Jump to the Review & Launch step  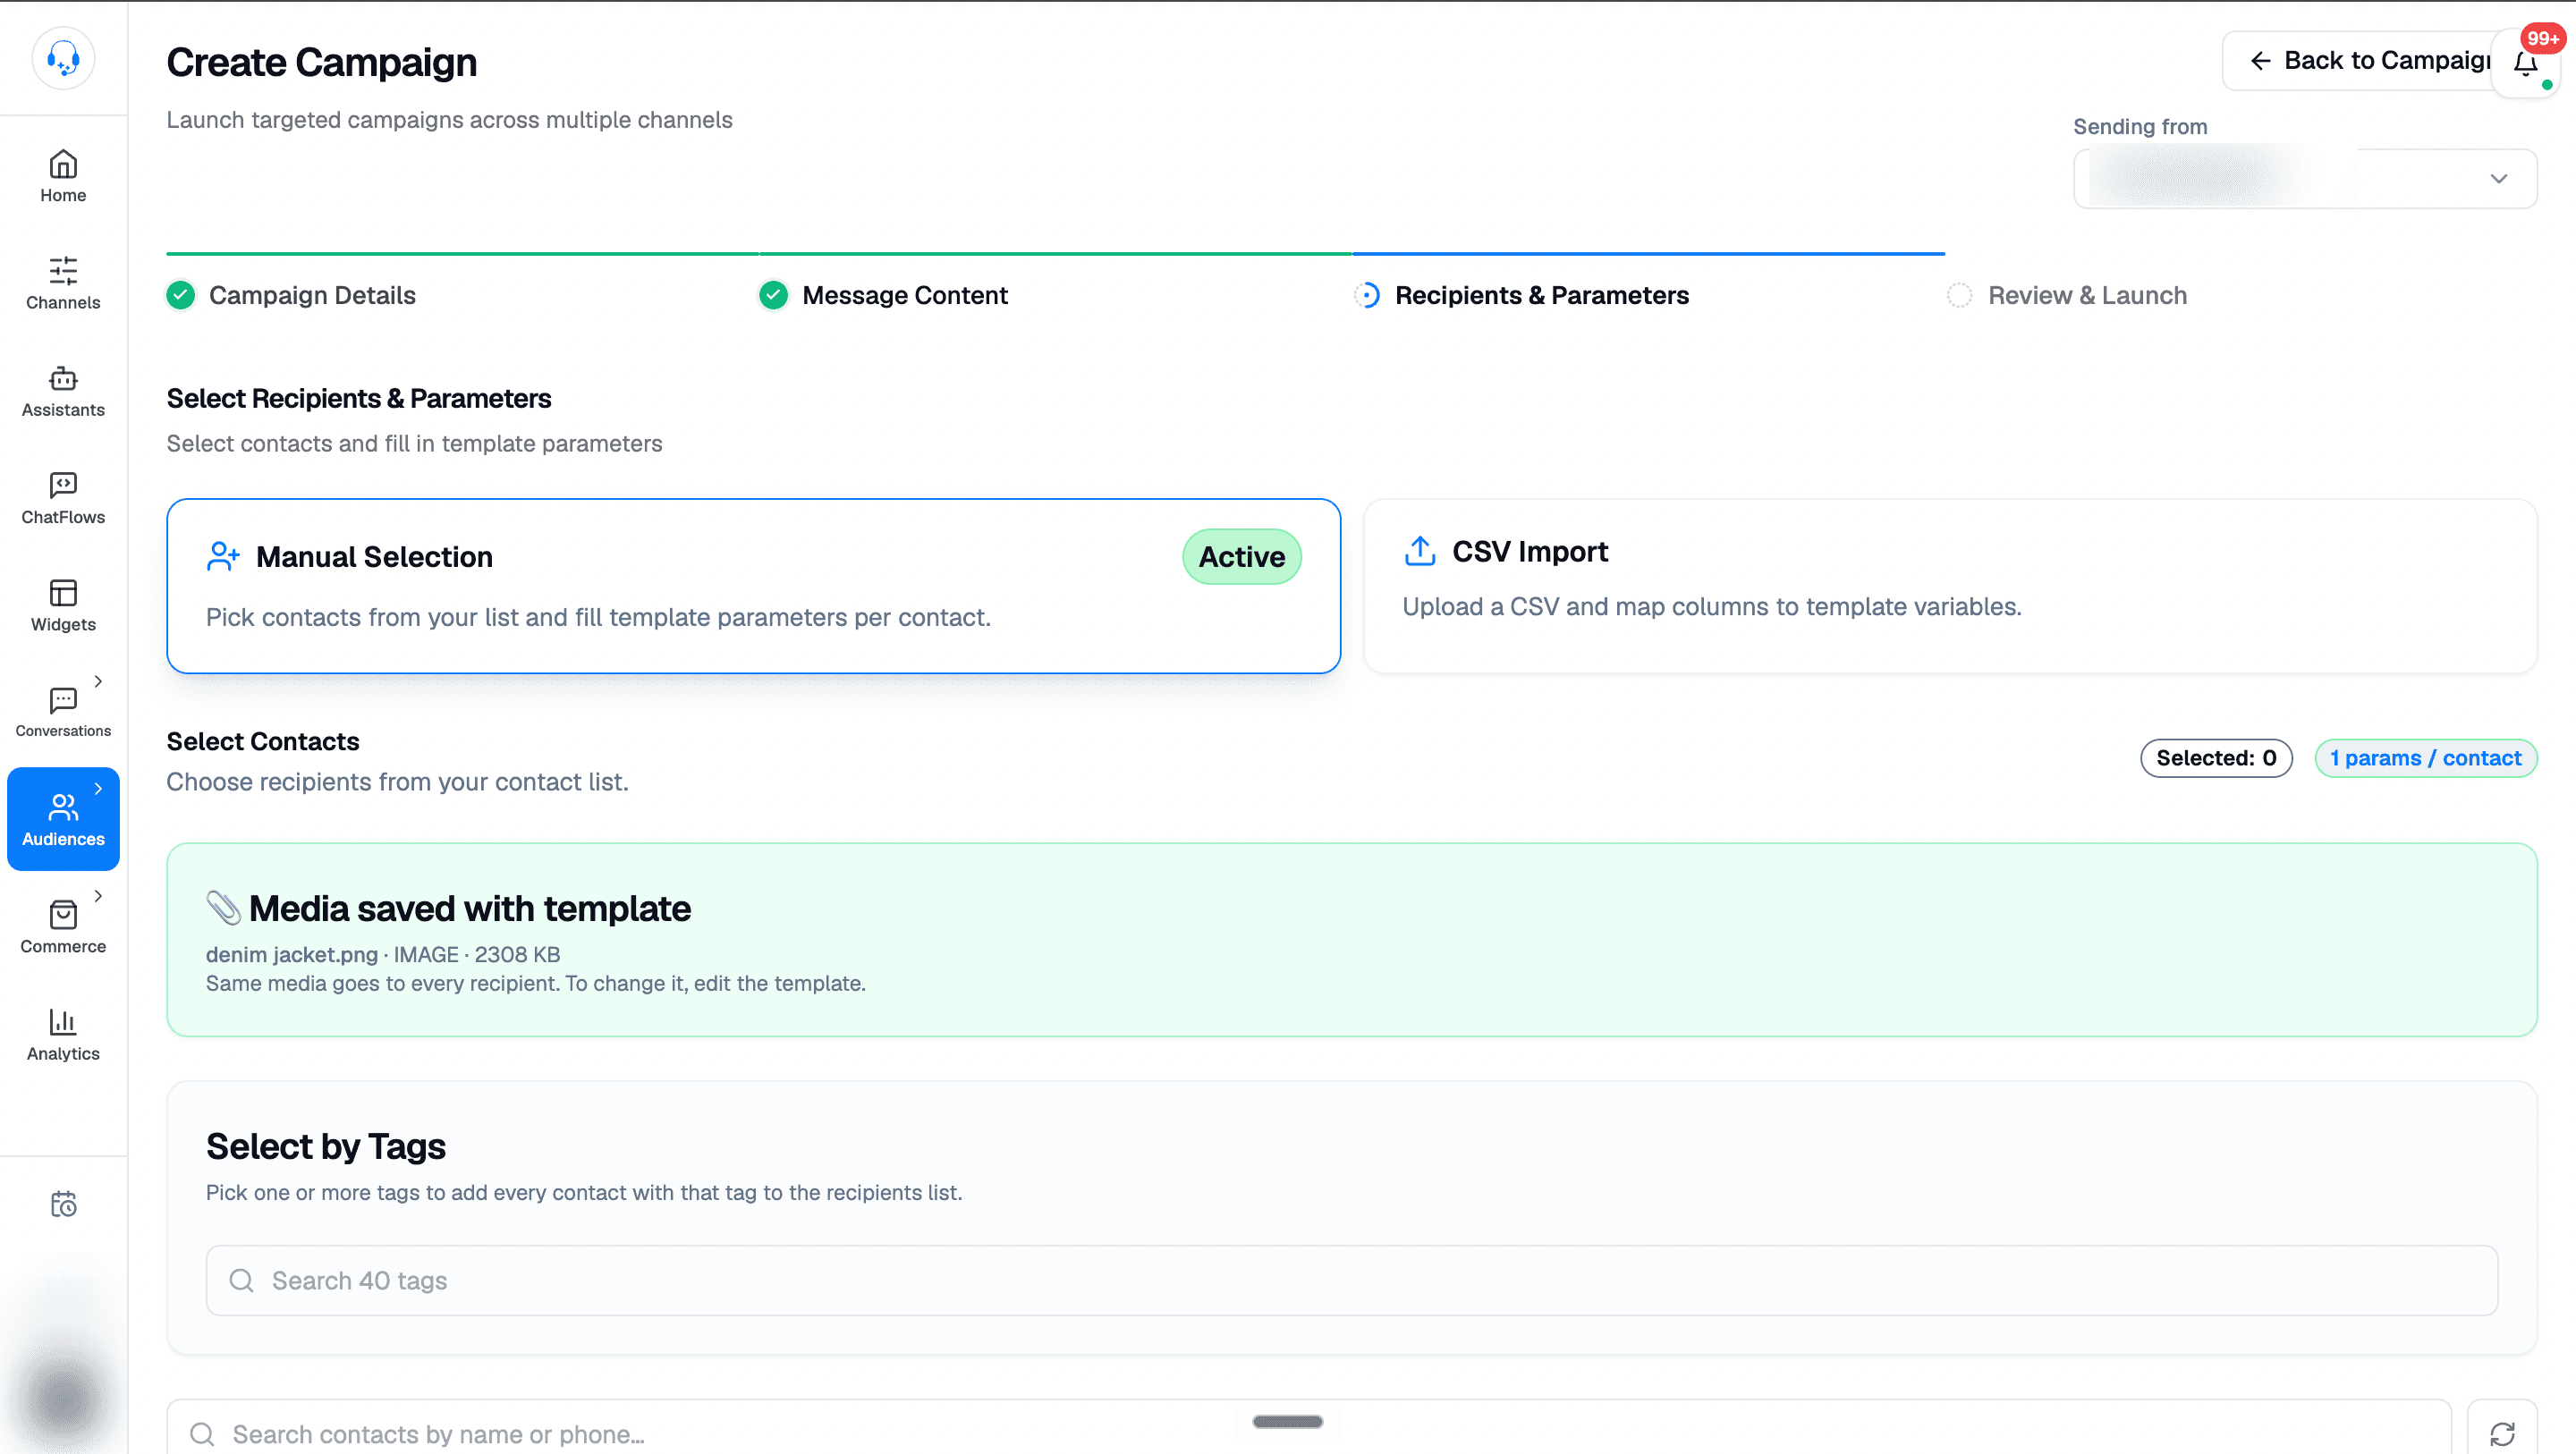pos(2067,295)
